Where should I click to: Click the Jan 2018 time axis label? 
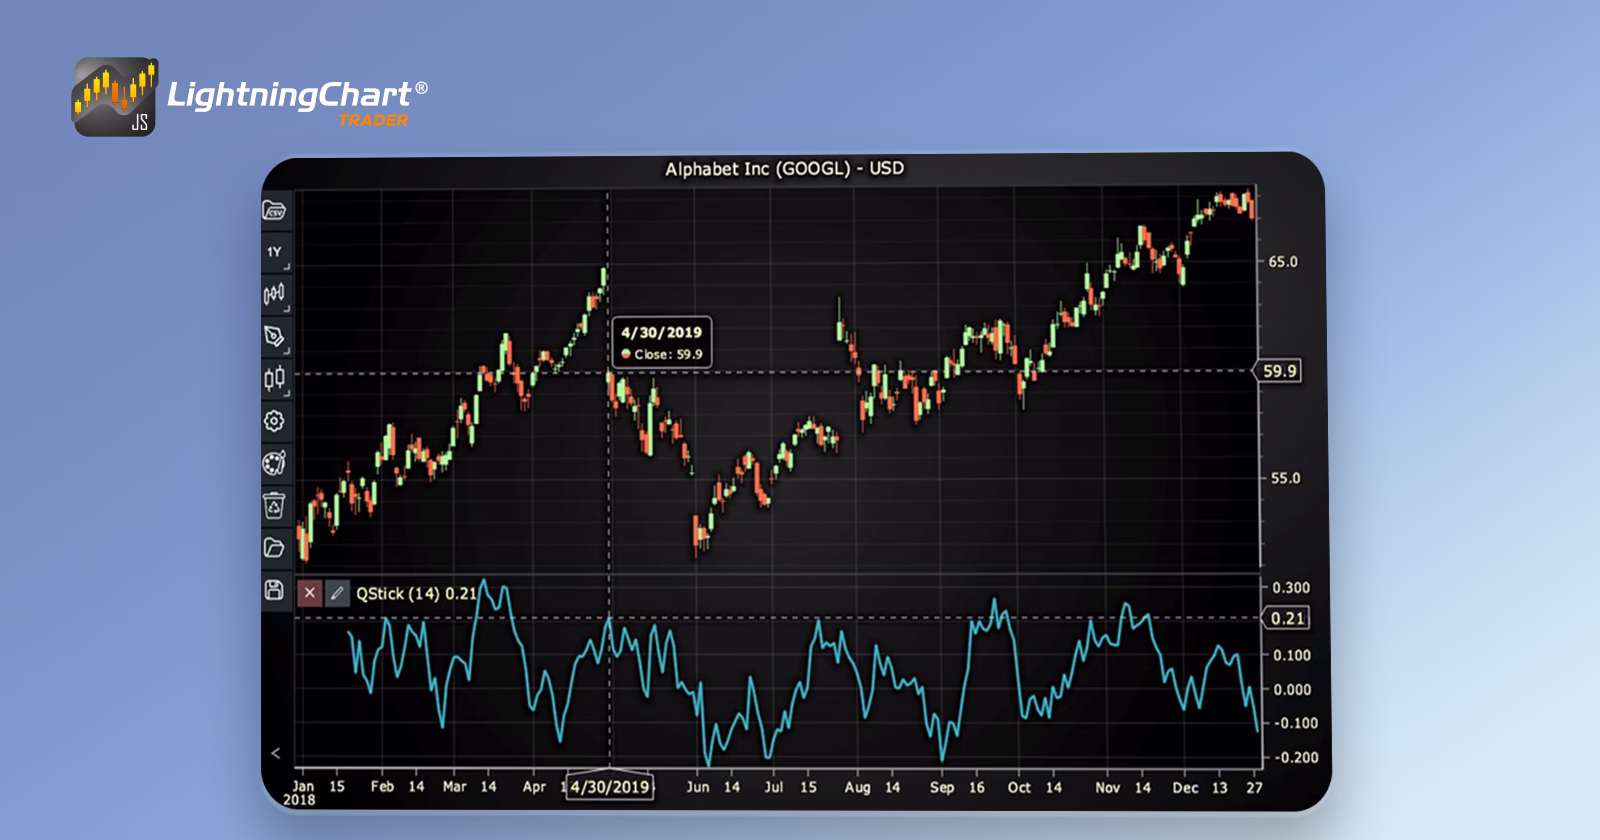coord(301,793)
